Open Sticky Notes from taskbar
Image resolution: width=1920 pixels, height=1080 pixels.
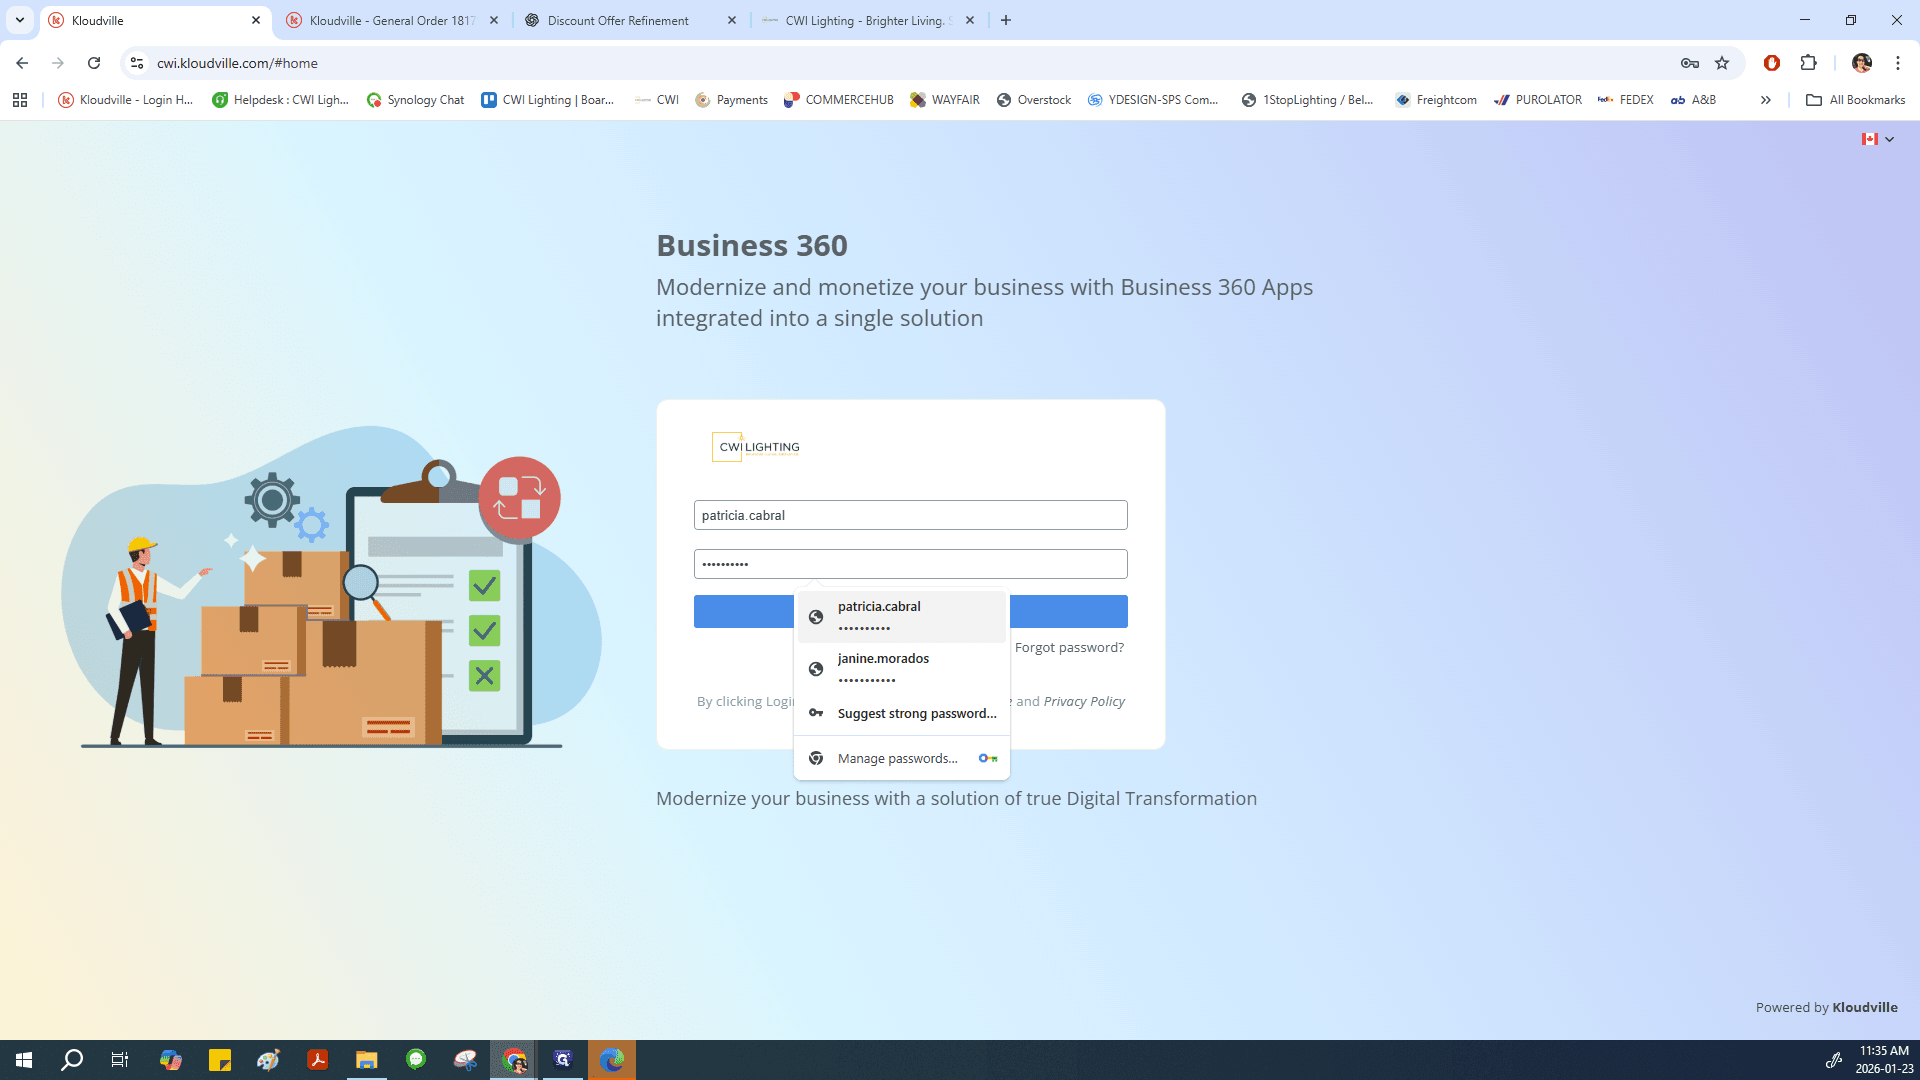click(220, 1060)
